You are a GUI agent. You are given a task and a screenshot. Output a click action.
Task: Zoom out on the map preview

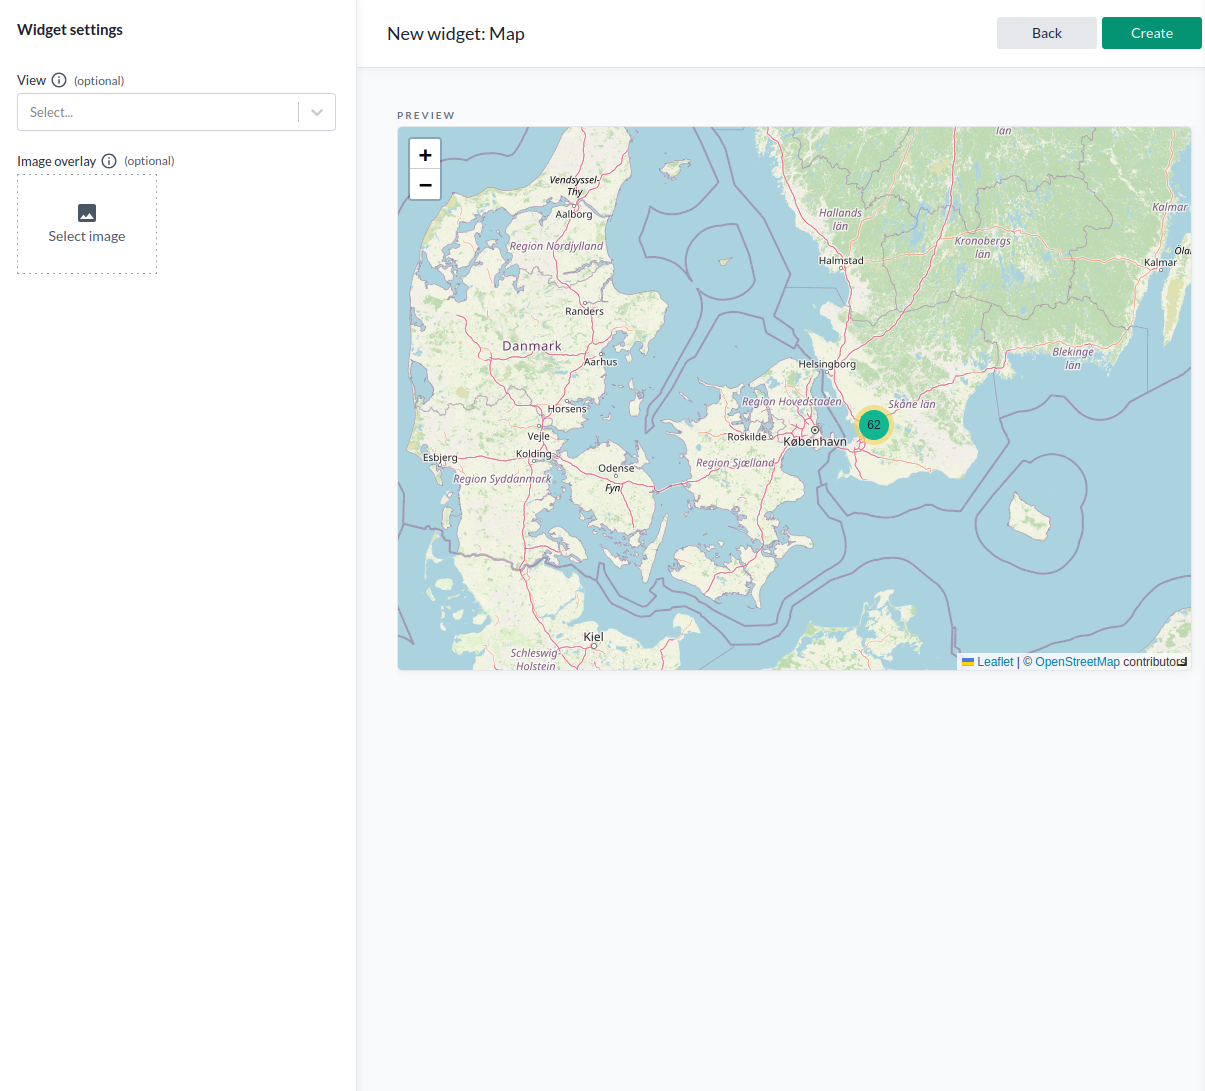(x=425, y=184)
